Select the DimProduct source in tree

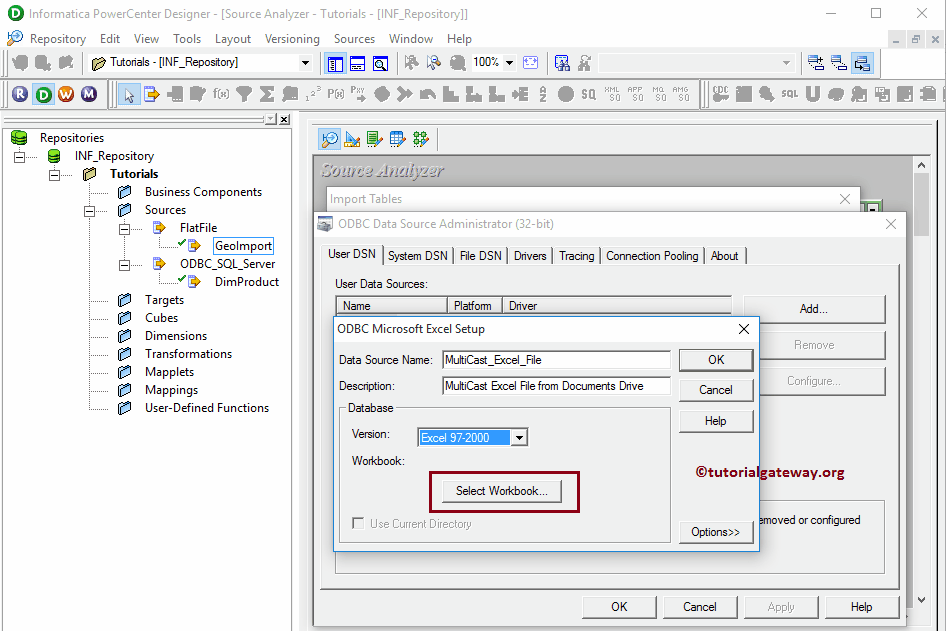click(246, 282)
